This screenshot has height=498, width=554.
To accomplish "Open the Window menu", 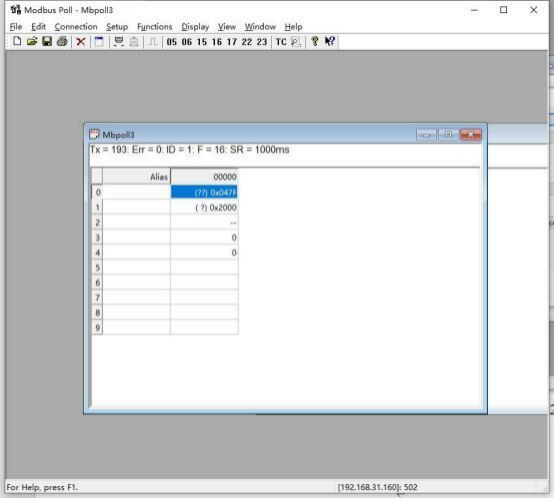I will [x=260, y=26].
